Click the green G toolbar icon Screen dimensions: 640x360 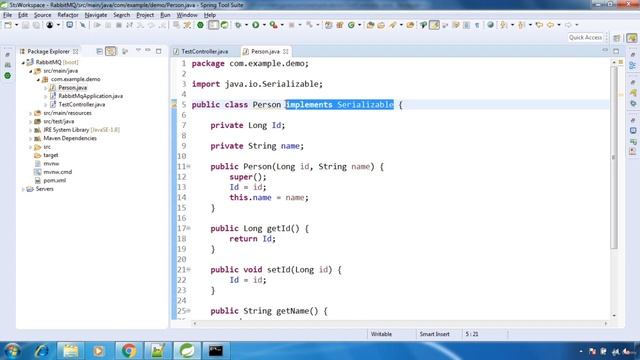(x=351, y=25)
